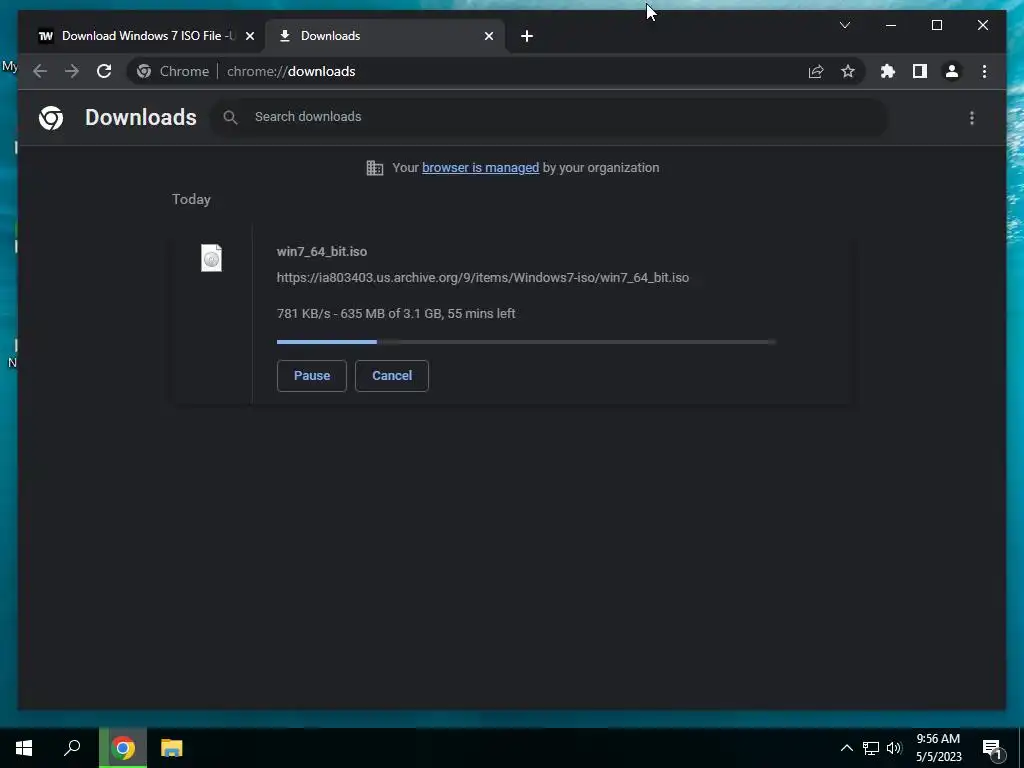The height and width of the screenshot is (768, 1024).
Task: Click the magnifier icon in search downloads
Action: tap(230, 117)
